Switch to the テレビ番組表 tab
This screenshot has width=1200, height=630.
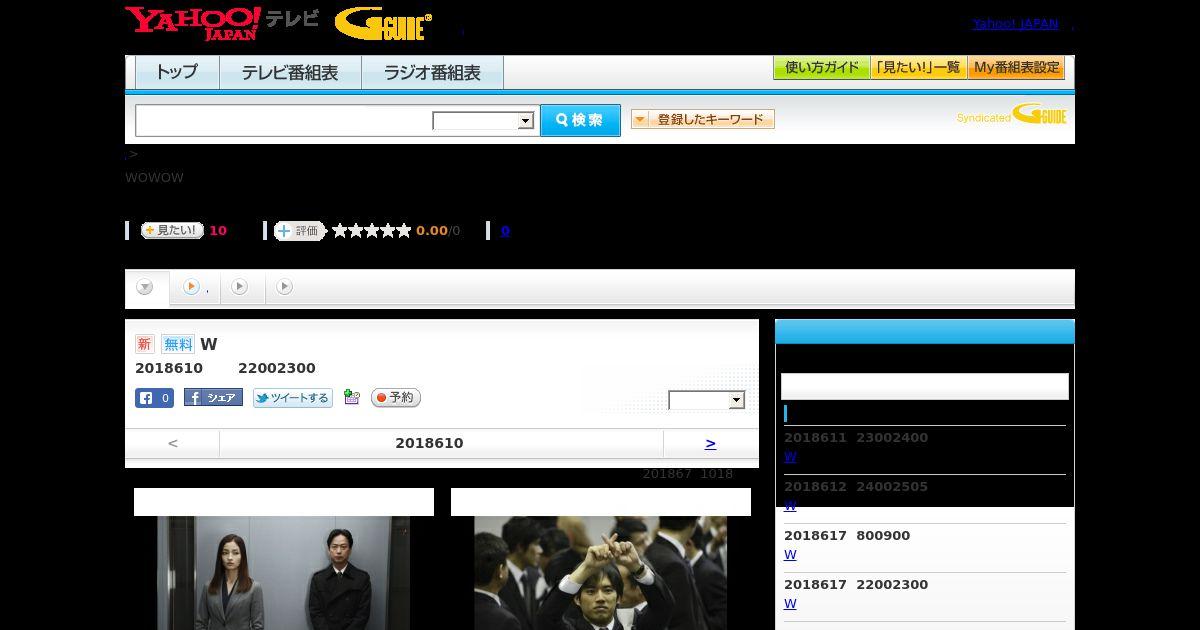[290, 72]
